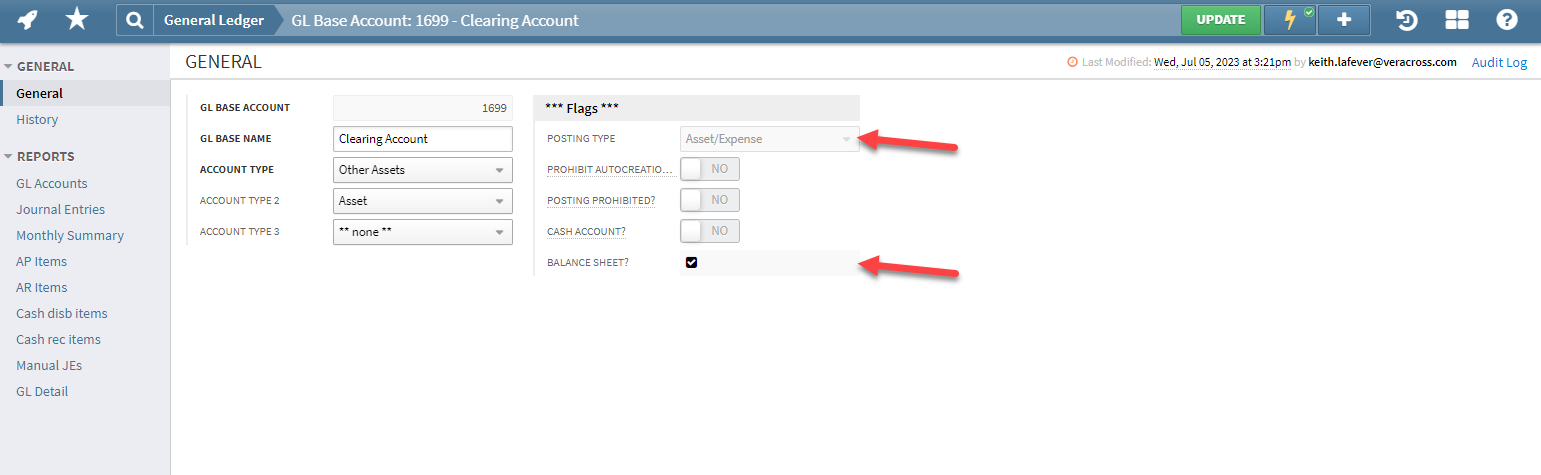Image resolution: width=1541 pixels, height=475 pixels.
Task: Open favorites with the star icon
Action: pos(77,20)
